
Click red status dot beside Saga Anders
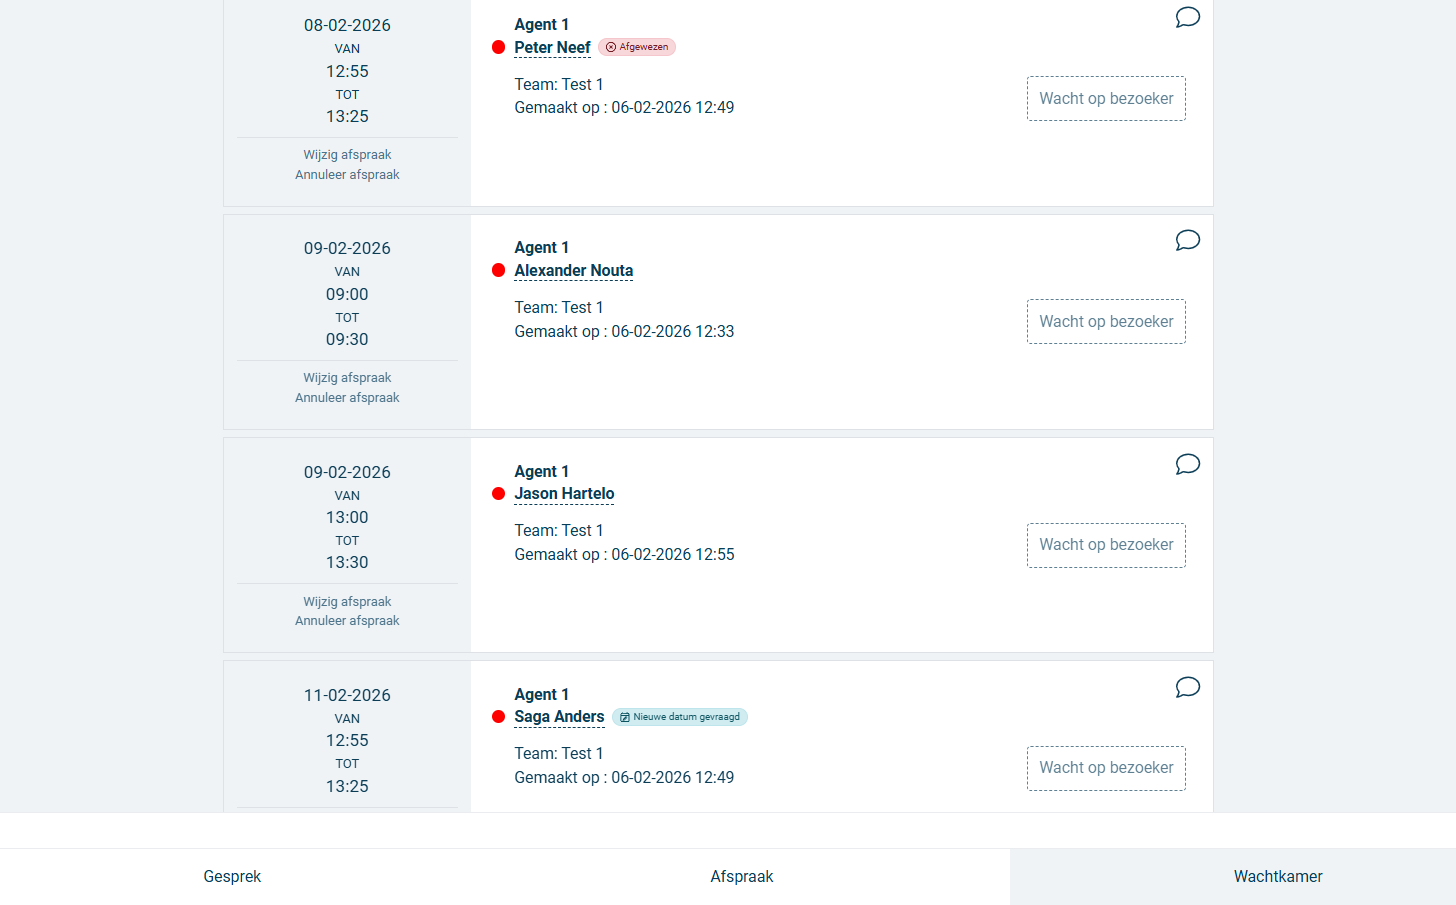[x=498, y=716]
